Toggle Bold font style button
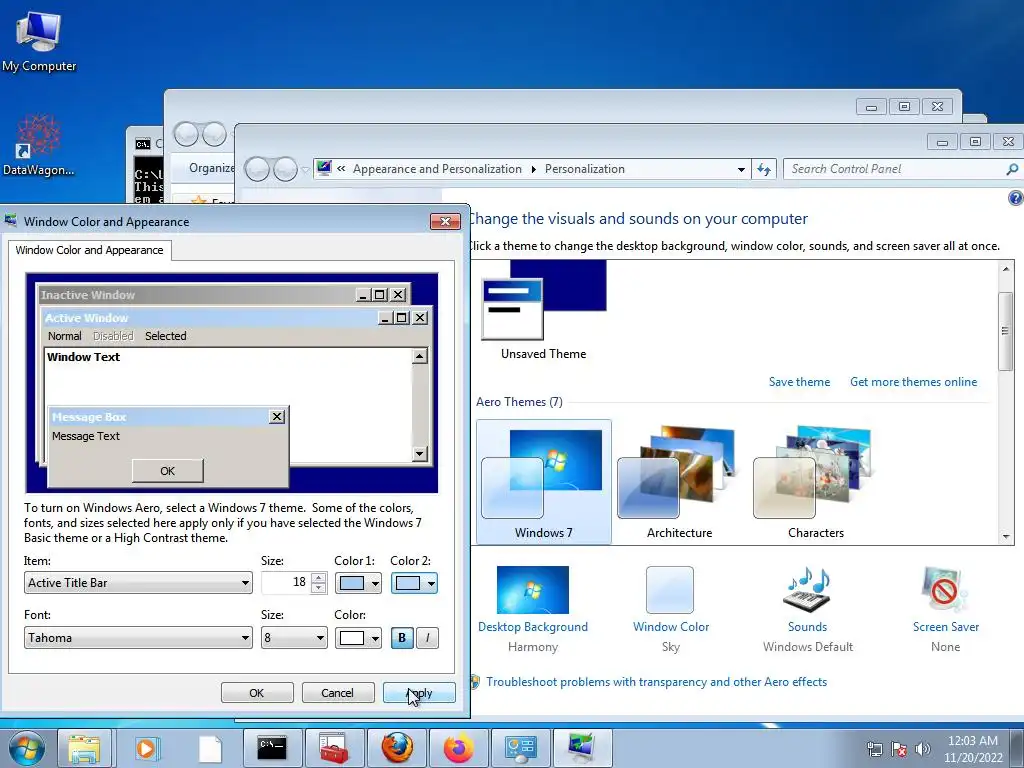 (402, 638)
